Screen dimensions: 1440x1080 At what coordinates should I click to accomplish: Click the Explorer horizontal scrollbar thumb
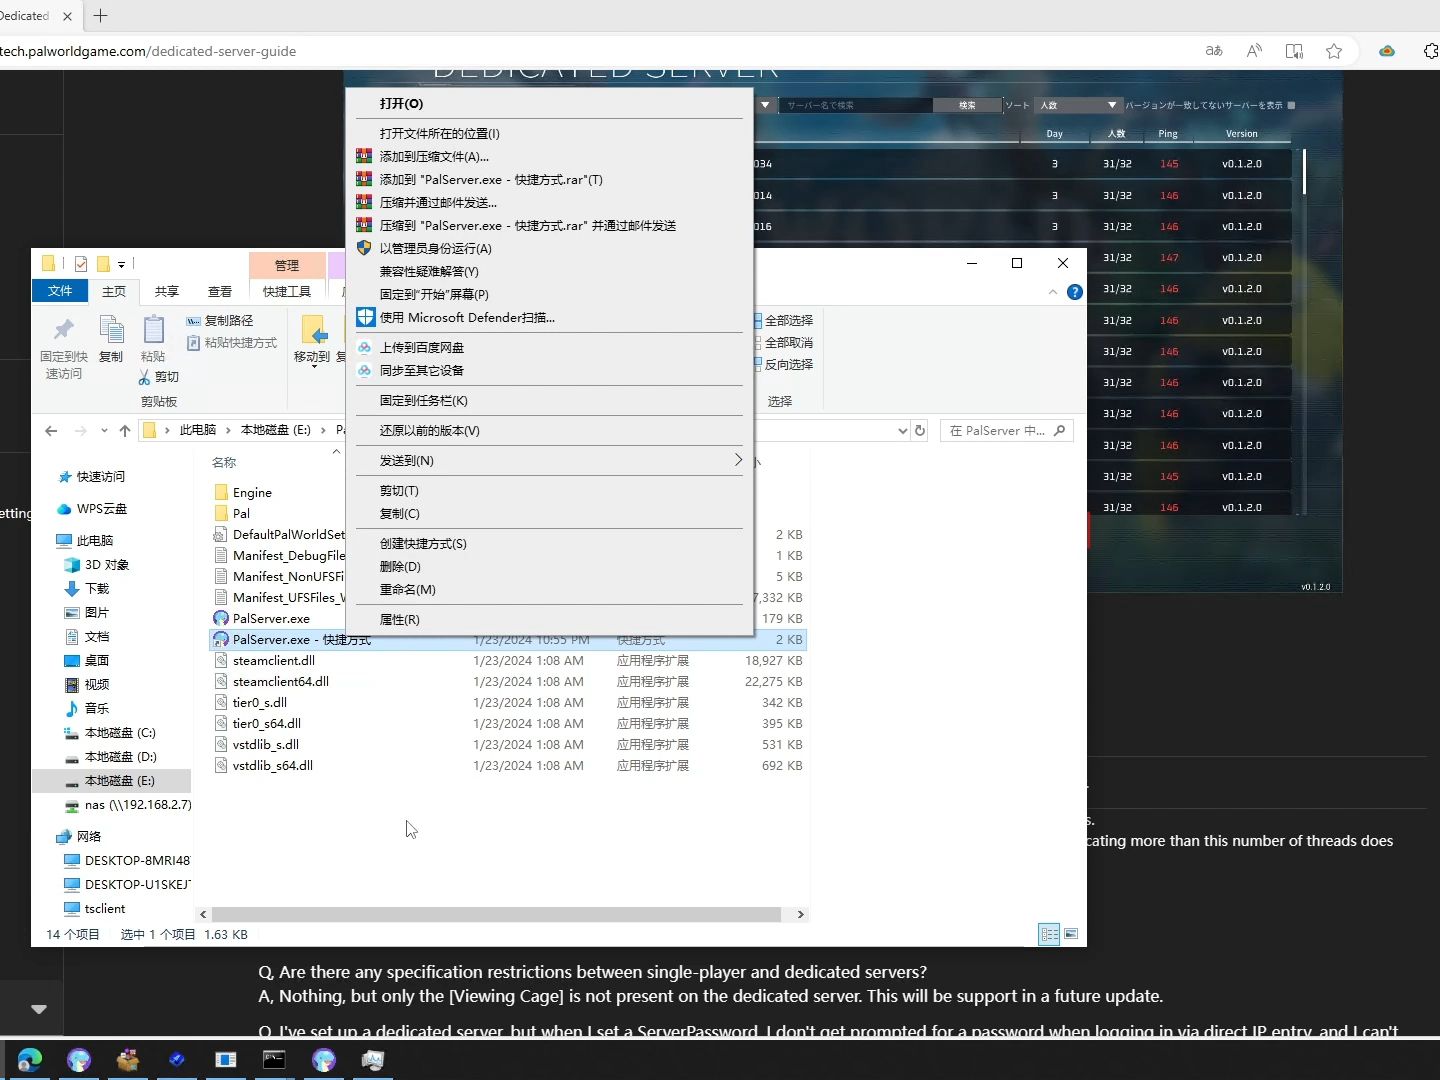click(496, 914)
